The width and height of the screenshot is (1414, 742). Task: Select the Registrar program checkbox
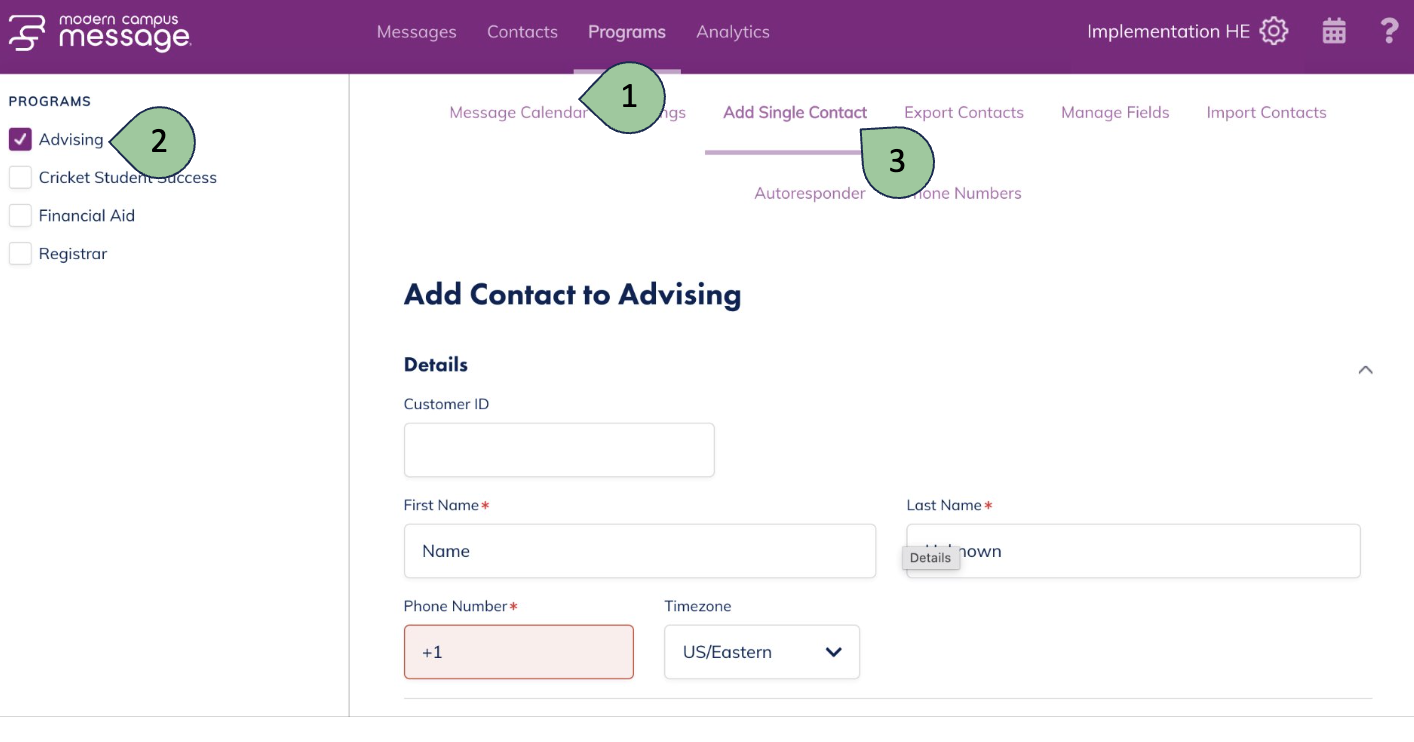[x=20, y=254]
